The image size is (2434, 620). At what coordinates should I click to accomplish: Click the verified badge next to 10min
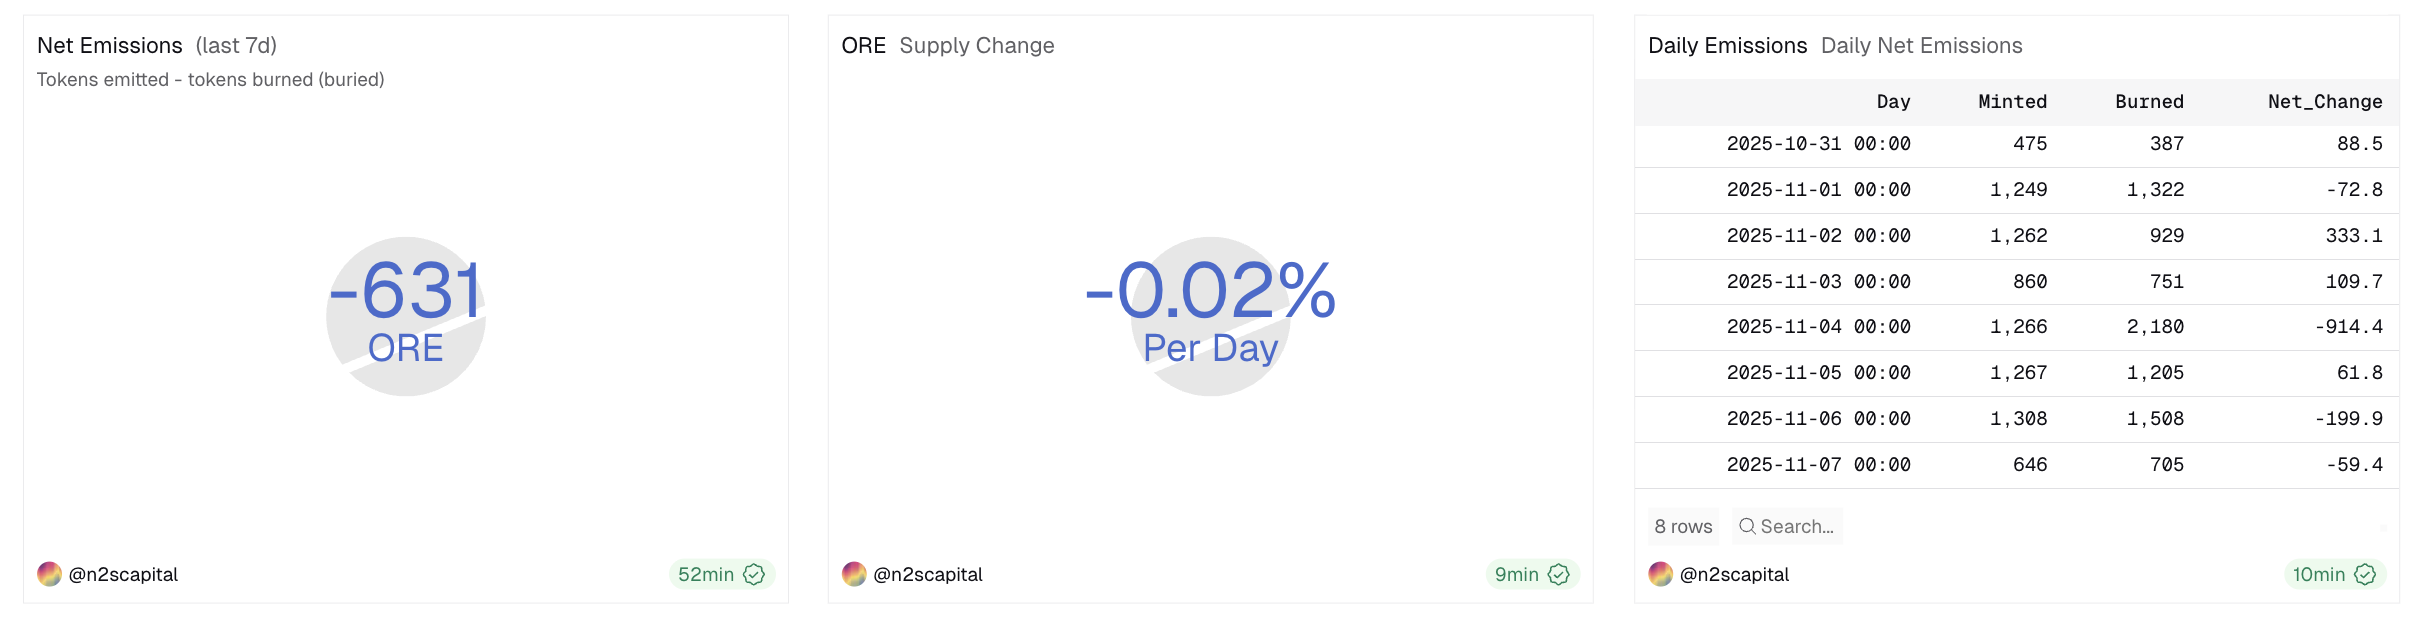pyautogui.click(x=2367, y=574)
